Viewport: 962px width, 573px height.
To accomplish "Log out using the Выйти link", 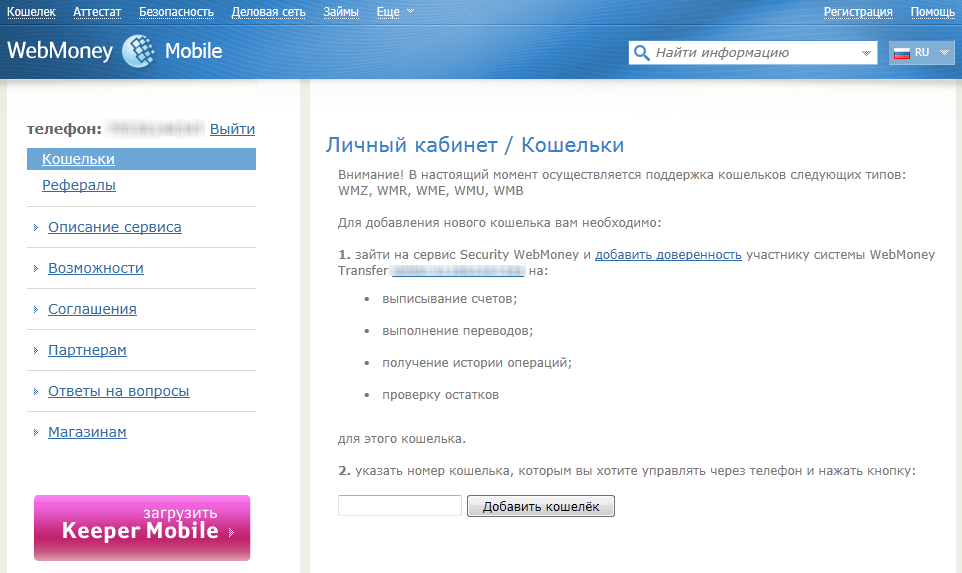I will (x=232, y=129).
